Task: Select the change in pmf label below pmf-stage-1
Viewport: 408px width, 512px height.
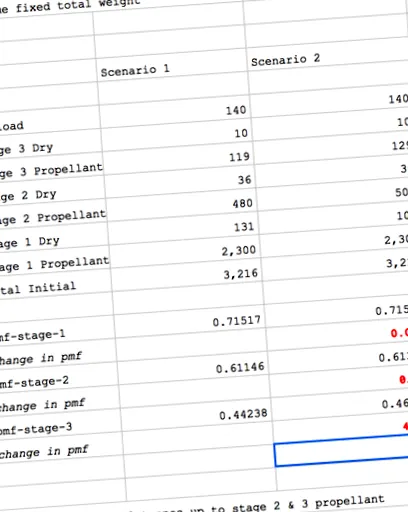Action: pos(40,358)
